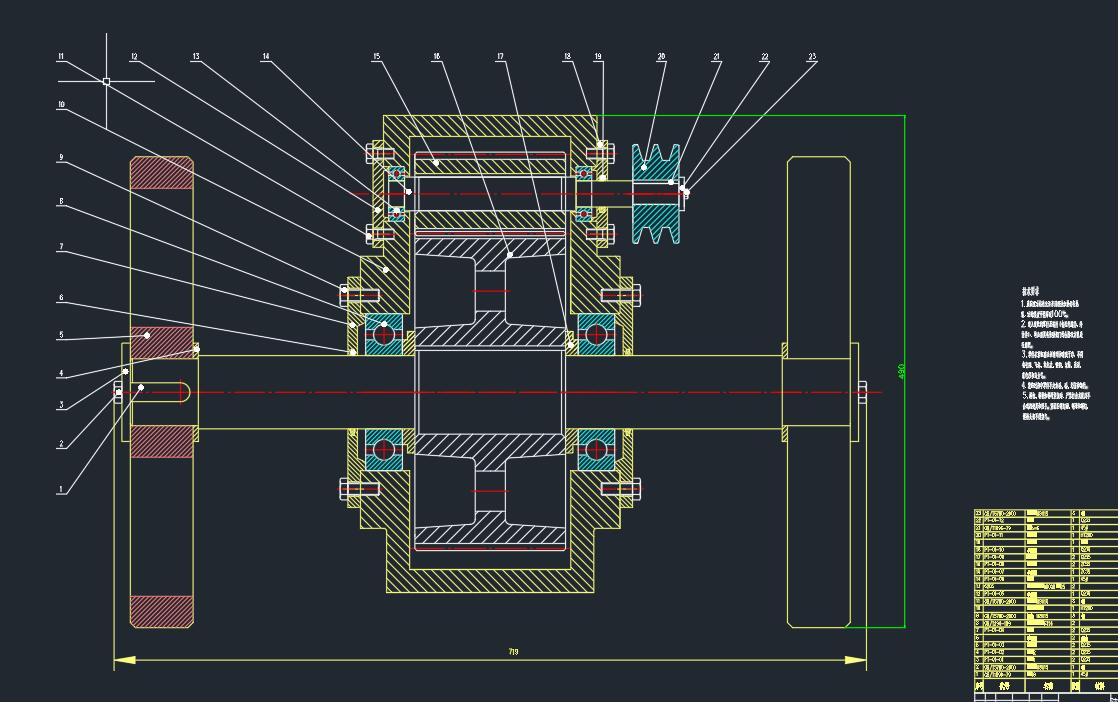Click the V-belt pulley cross-section

[x=656, y=194]
